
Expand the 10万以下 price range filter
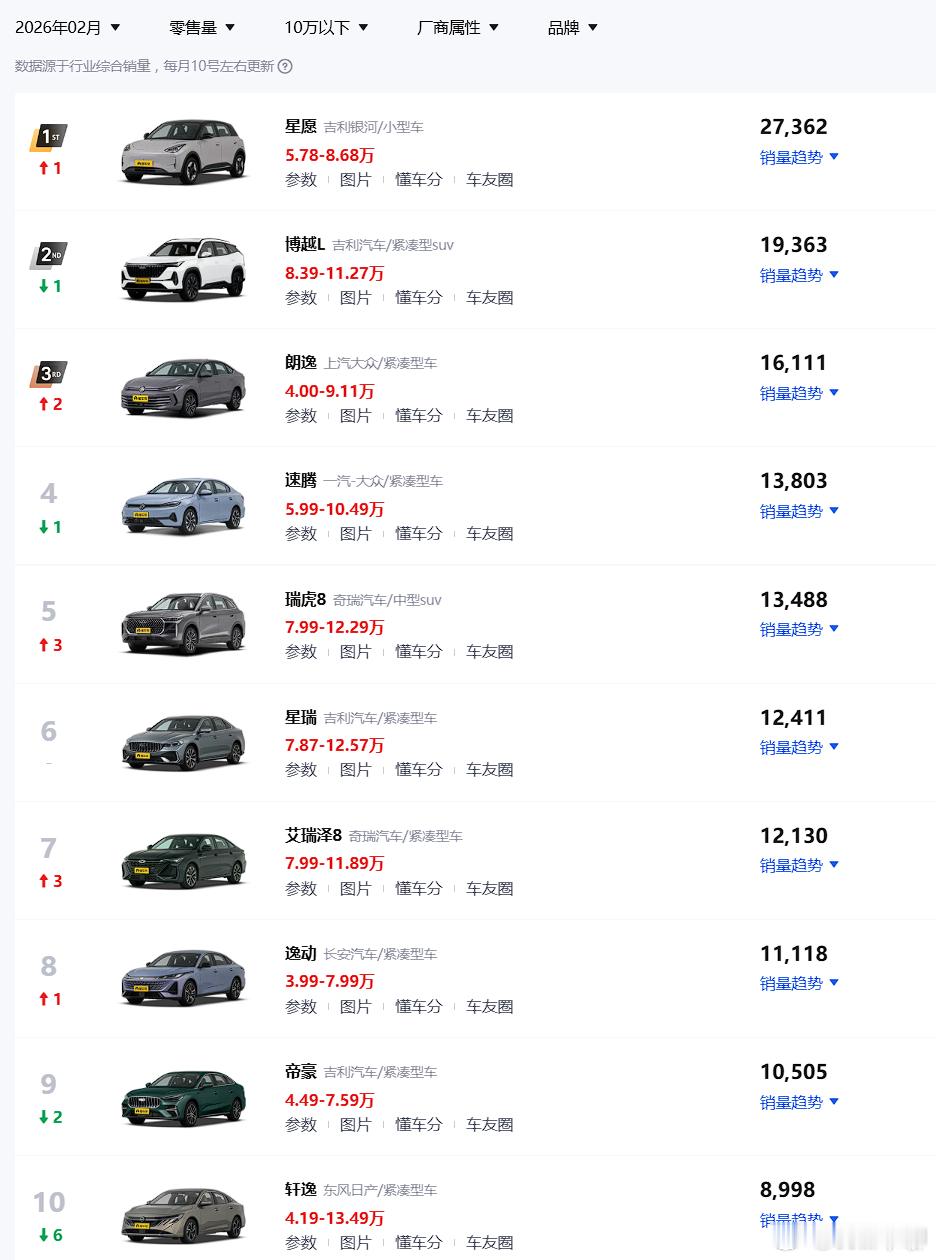coord(326,28)
